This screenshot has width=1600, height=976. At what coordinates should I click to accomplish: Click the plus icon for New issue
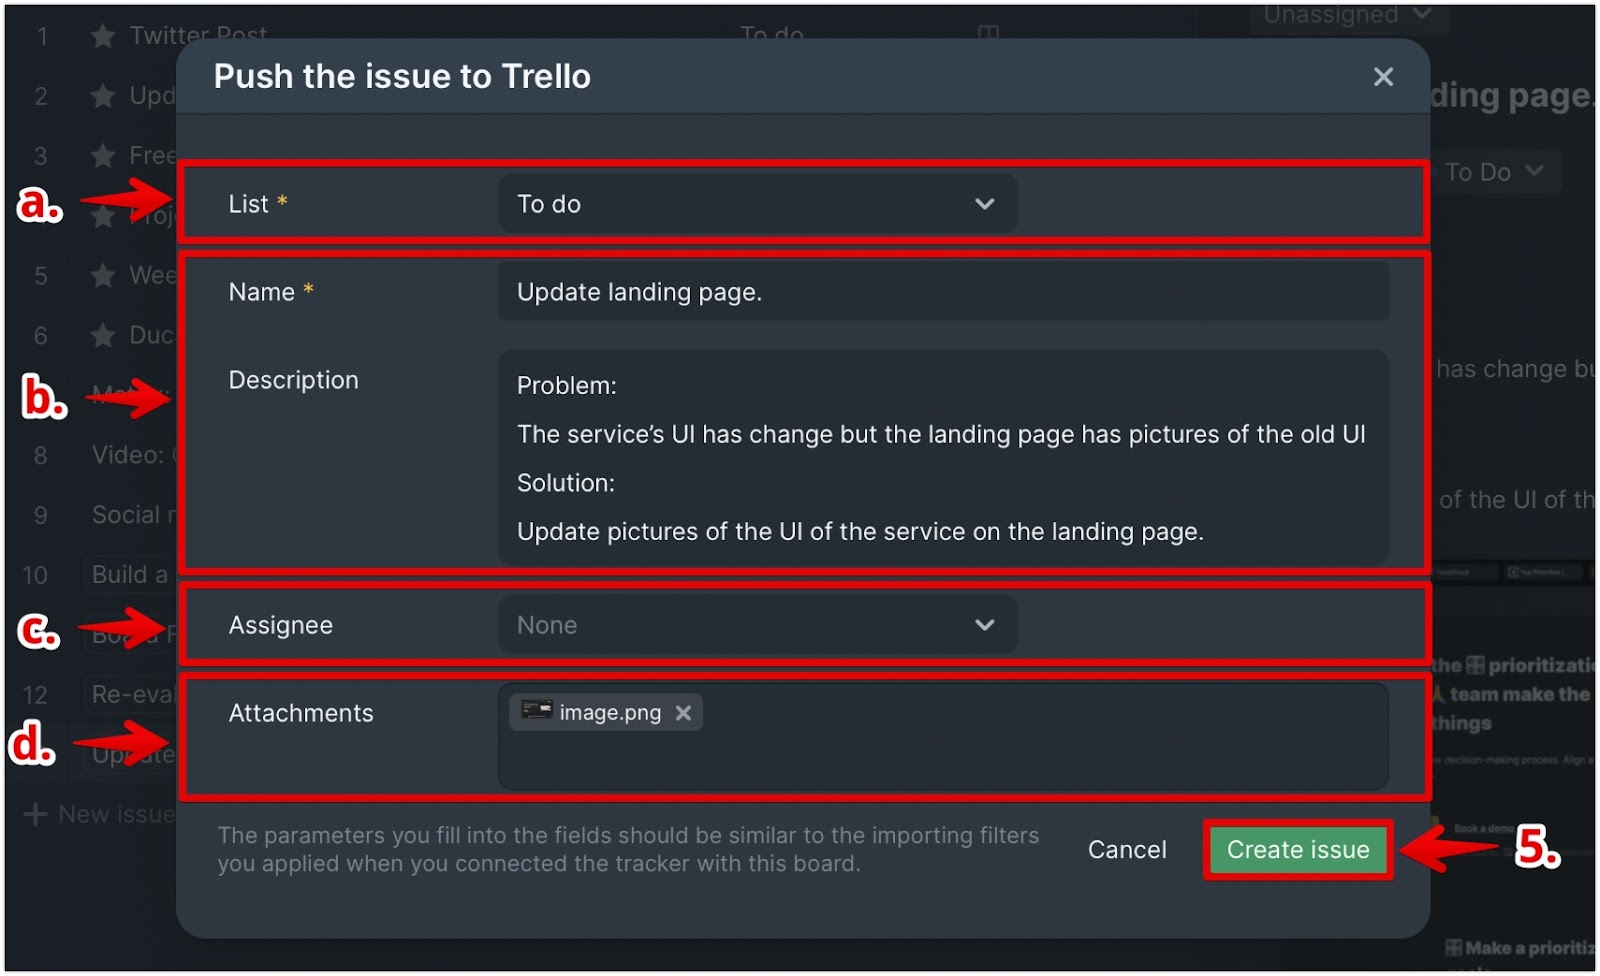point(35,815)
